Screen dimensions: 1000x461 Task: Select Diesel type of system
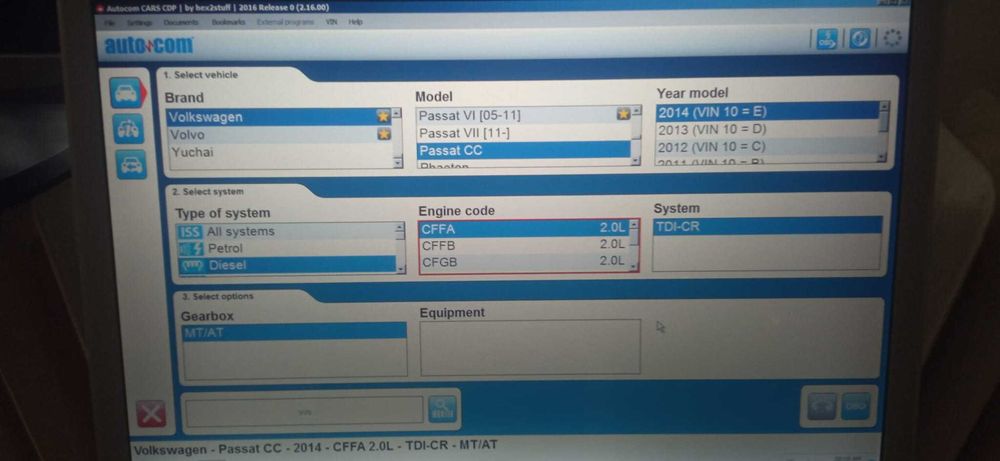pyautogui.click(x=287, y=265)
